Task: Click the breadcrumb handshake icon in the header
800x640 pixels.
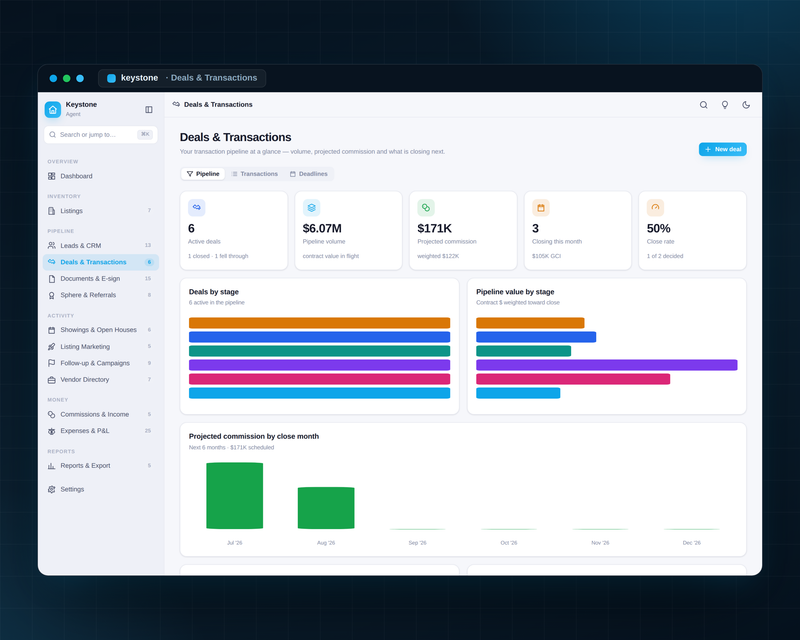Action: pyautogui.click(x=176, y=104)
